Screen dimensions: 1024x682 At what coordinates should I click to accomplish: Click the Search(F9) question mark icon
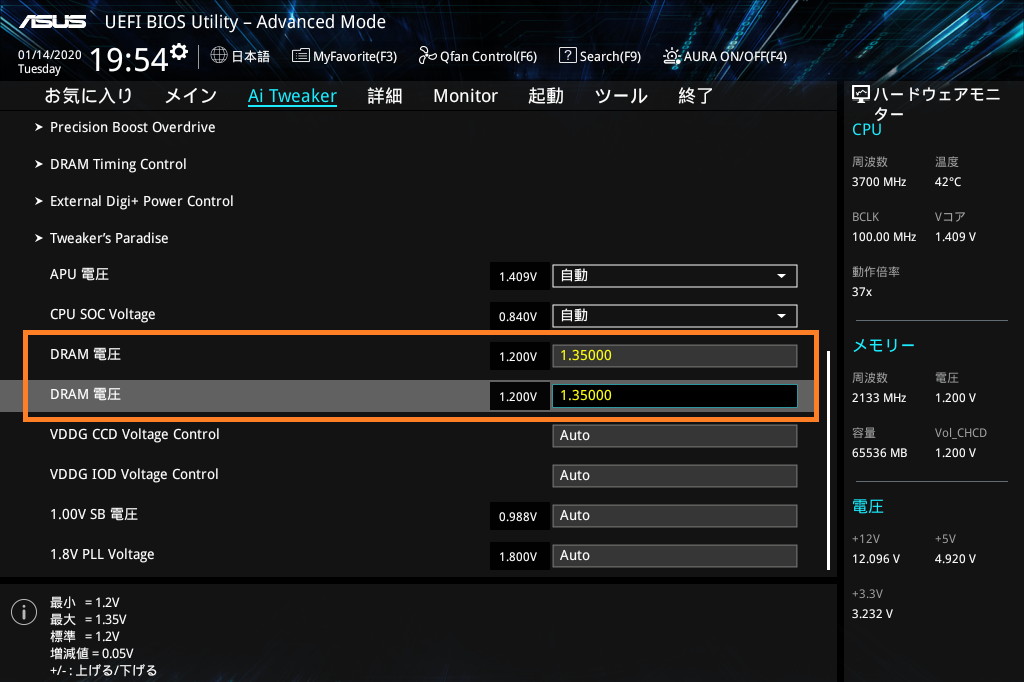click(568, 56)
